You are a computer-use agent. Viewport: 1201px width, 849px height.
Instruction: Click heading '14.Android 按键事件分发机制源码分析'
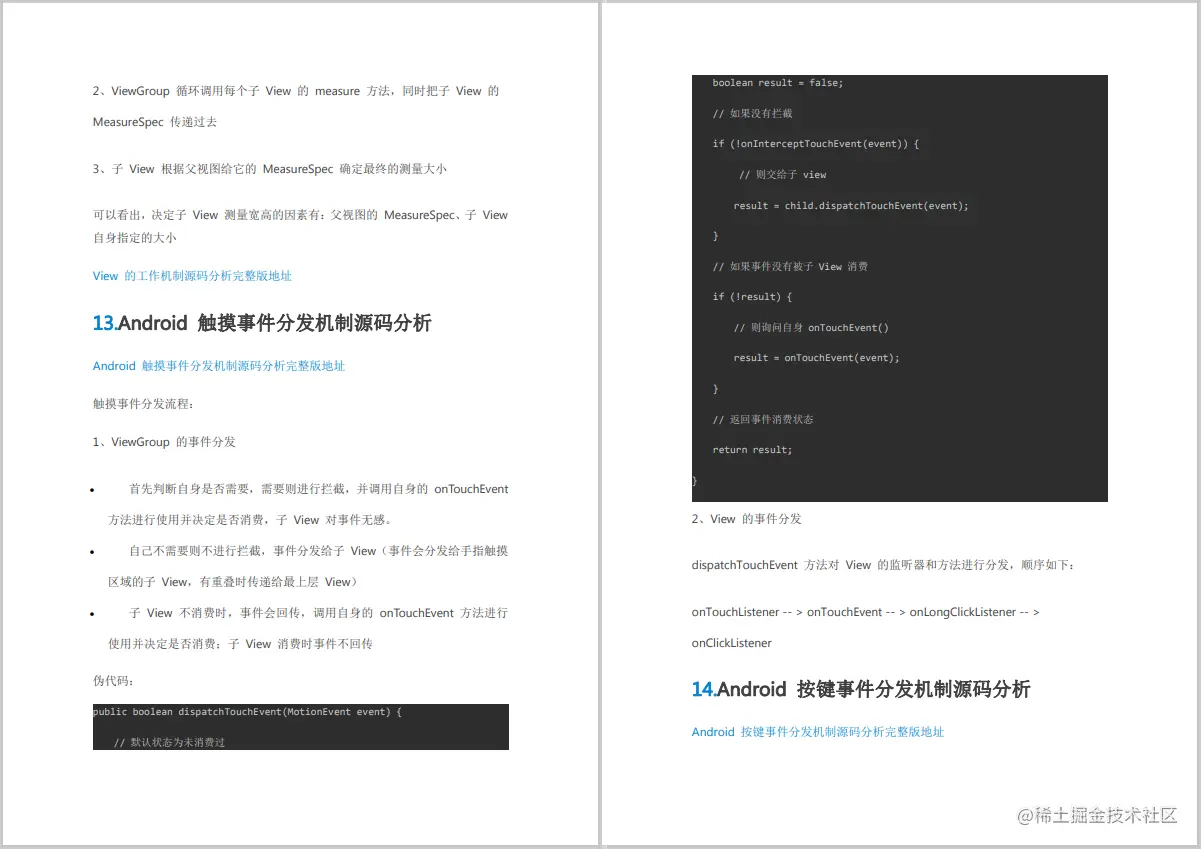pyautogui.click(x=861, y=689)
